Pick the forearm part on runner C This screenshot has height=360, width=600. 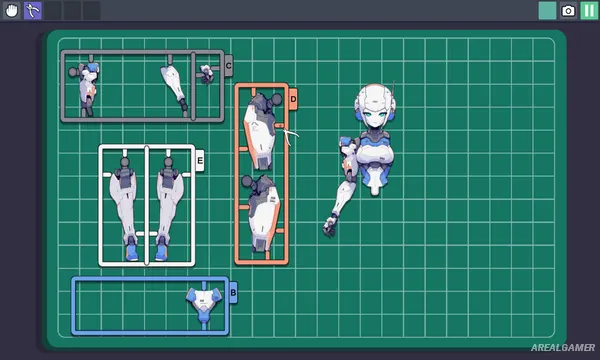(x=174, y=88)
